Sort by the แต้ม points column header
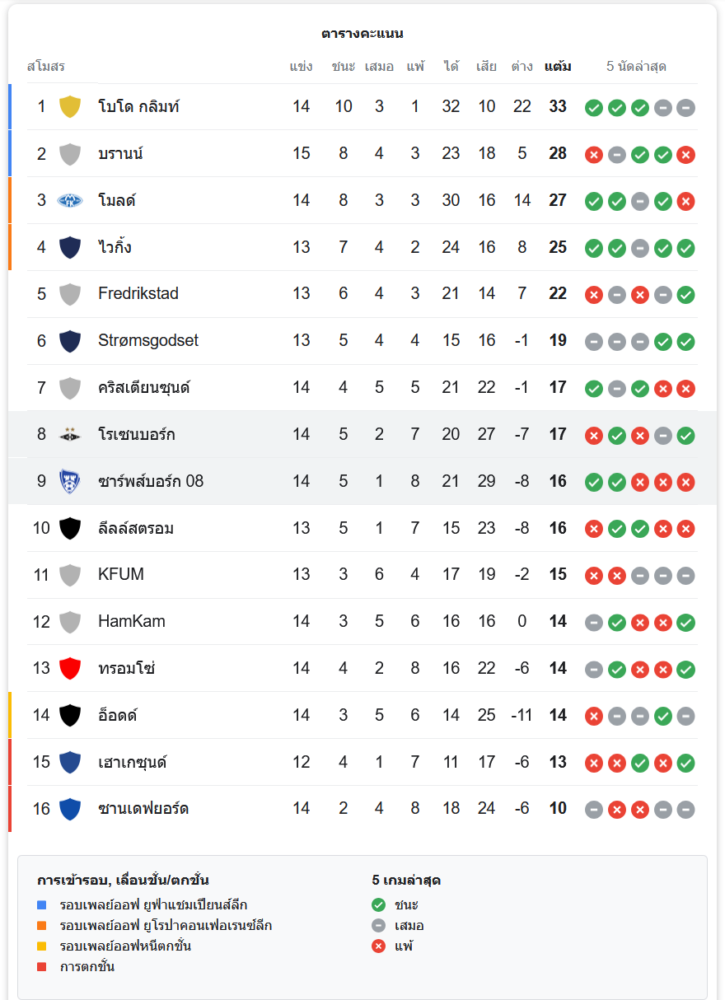The height and width of the screenshot is (1000, 725). (x=558, y=67)
